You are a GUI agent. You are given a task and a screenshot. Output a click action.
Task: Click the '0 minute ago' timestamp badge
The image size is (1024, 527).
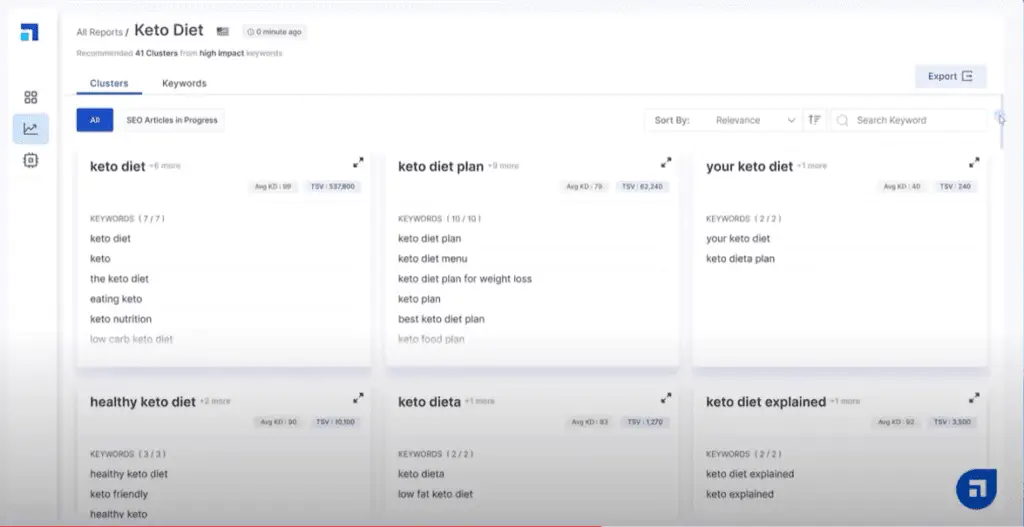click(x=274, y=31)
